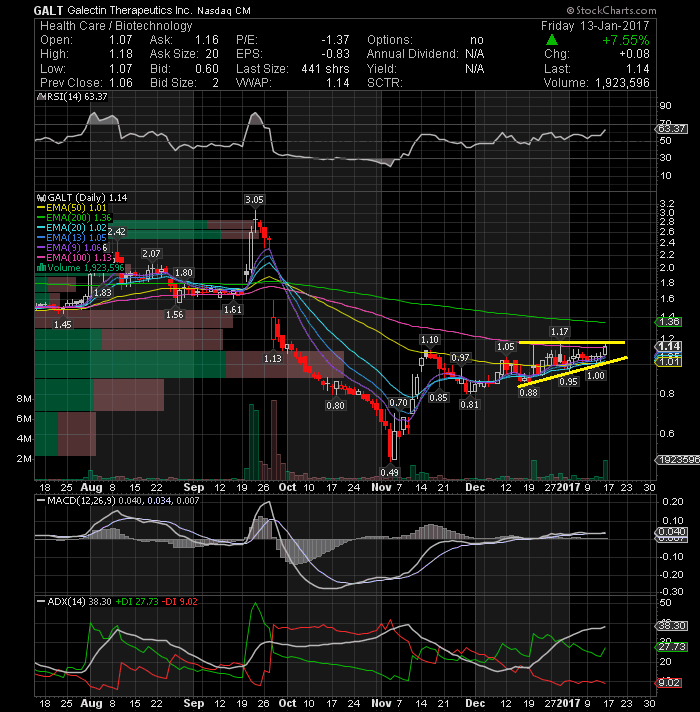700x712 pixels.
Task: Click the +7.55% percent change value
Action: (626, 40)
